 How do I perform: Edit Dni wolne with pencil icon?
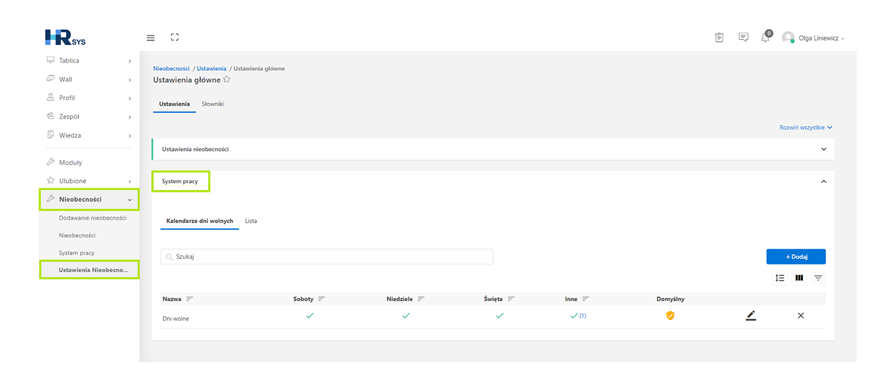pos(751,316)
